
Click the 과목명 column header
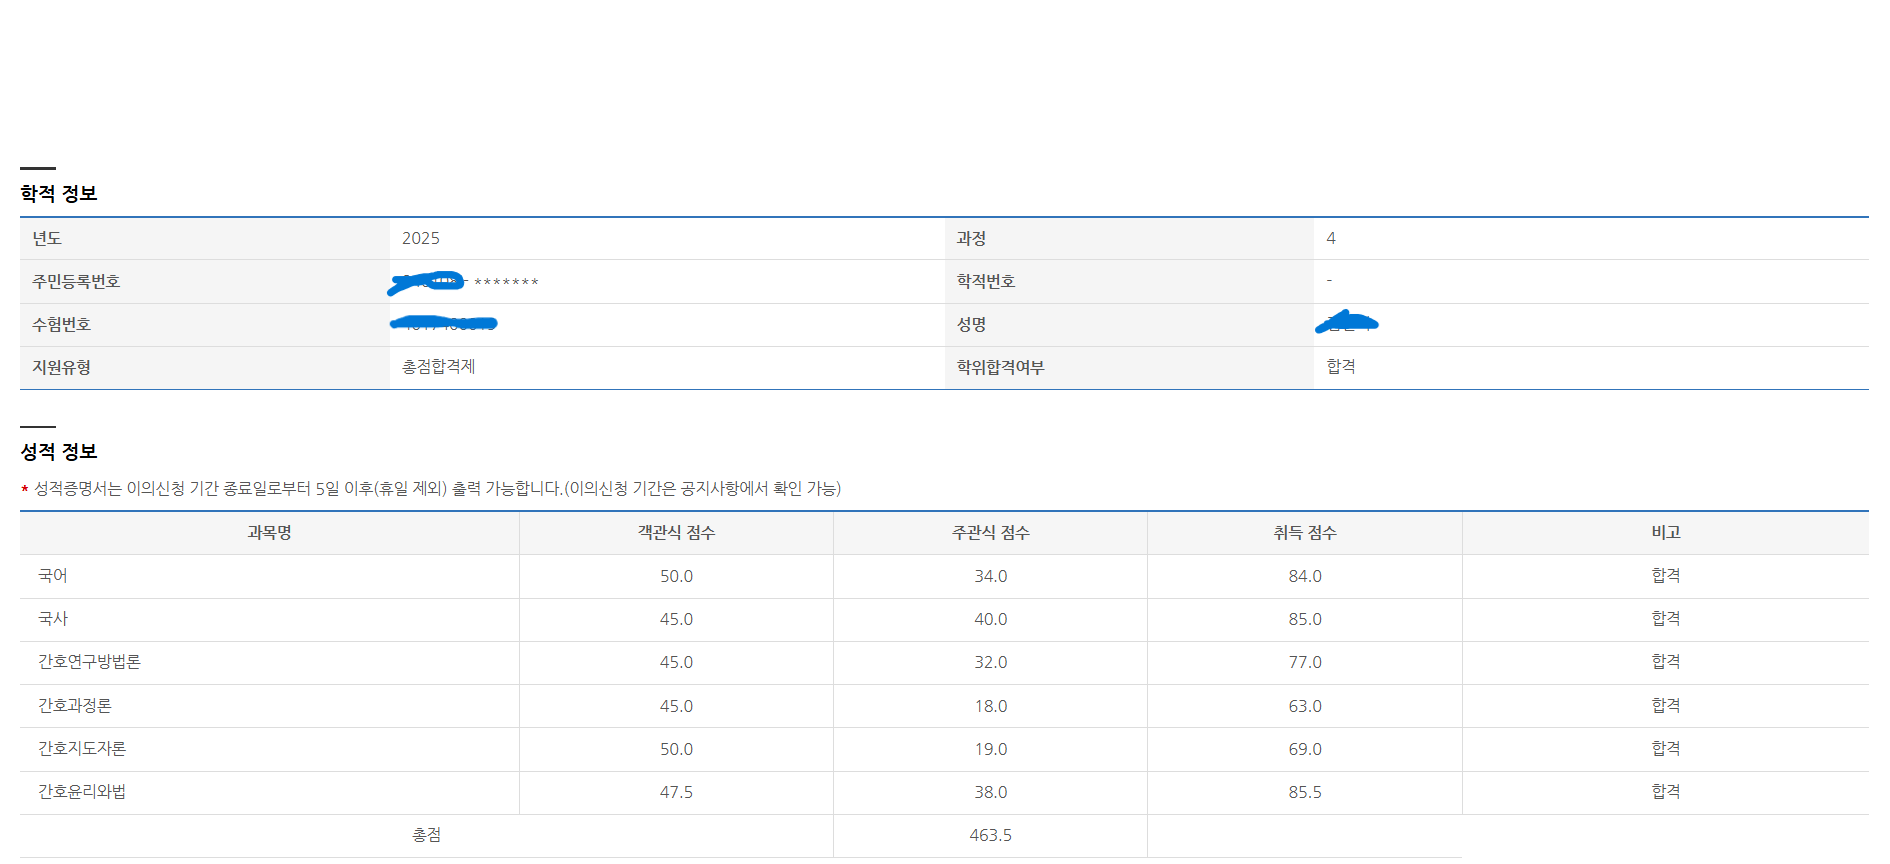269,533
